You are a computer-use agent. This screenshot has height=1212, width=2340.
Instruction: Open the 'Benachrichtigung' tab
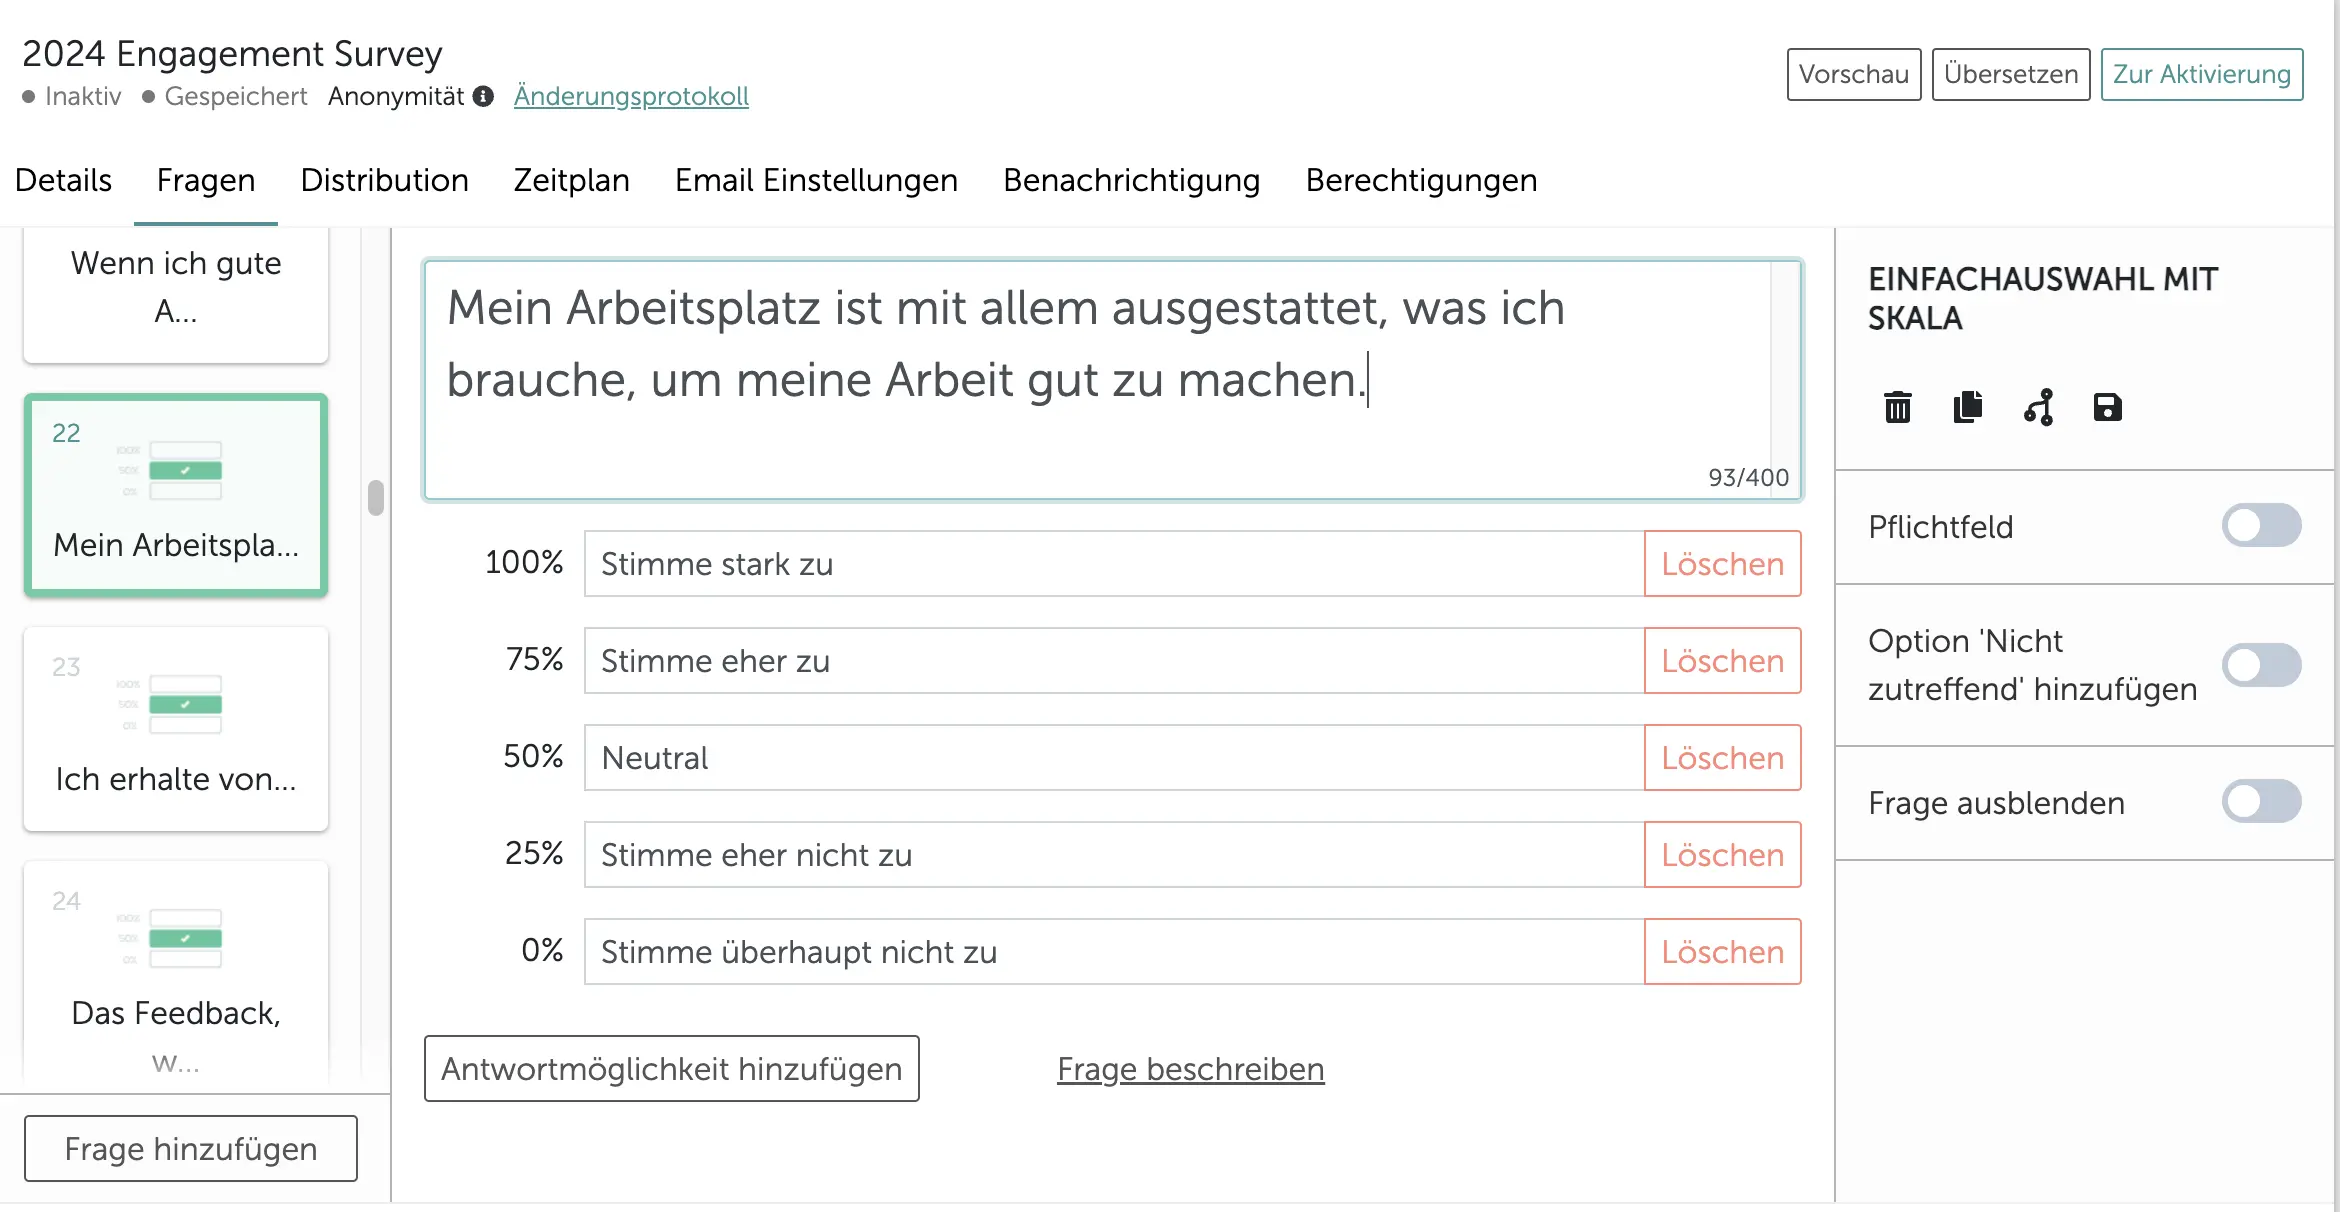pyautogui.click(x=1131, y=181)
